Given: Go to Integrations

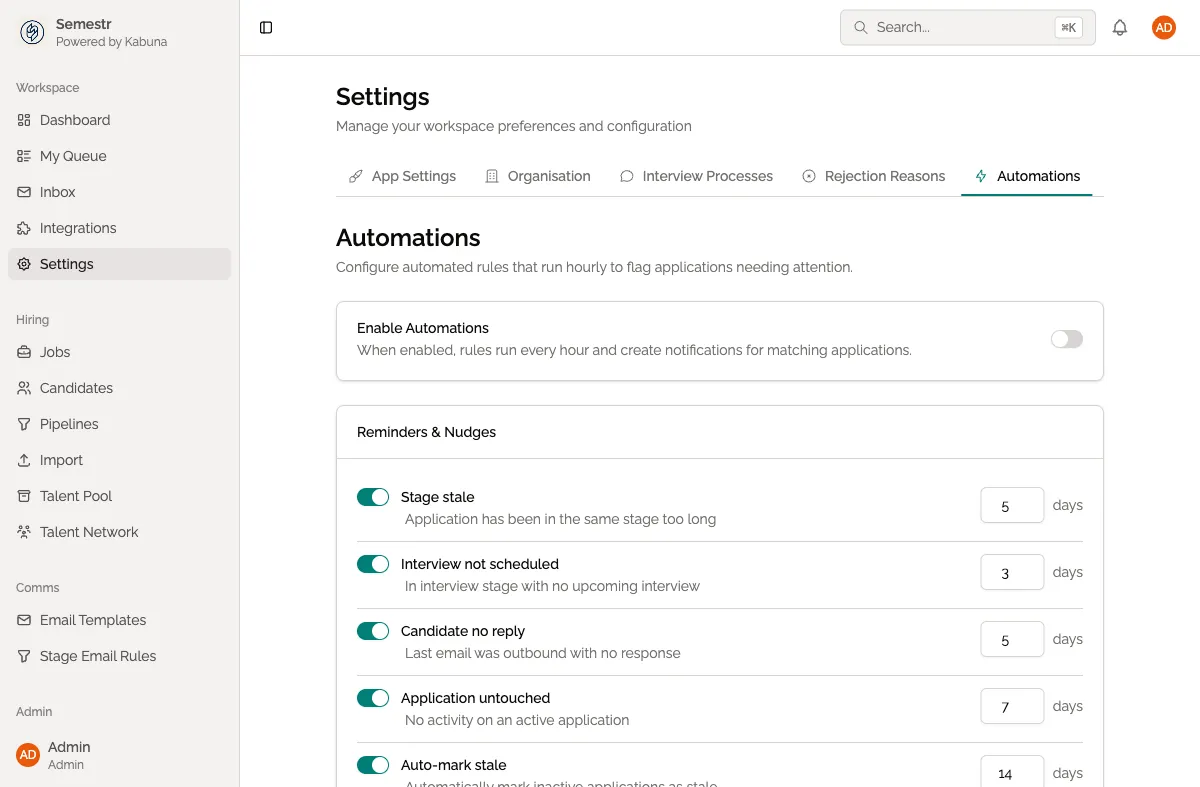Looking at the screenshot, I should (76, 228).
